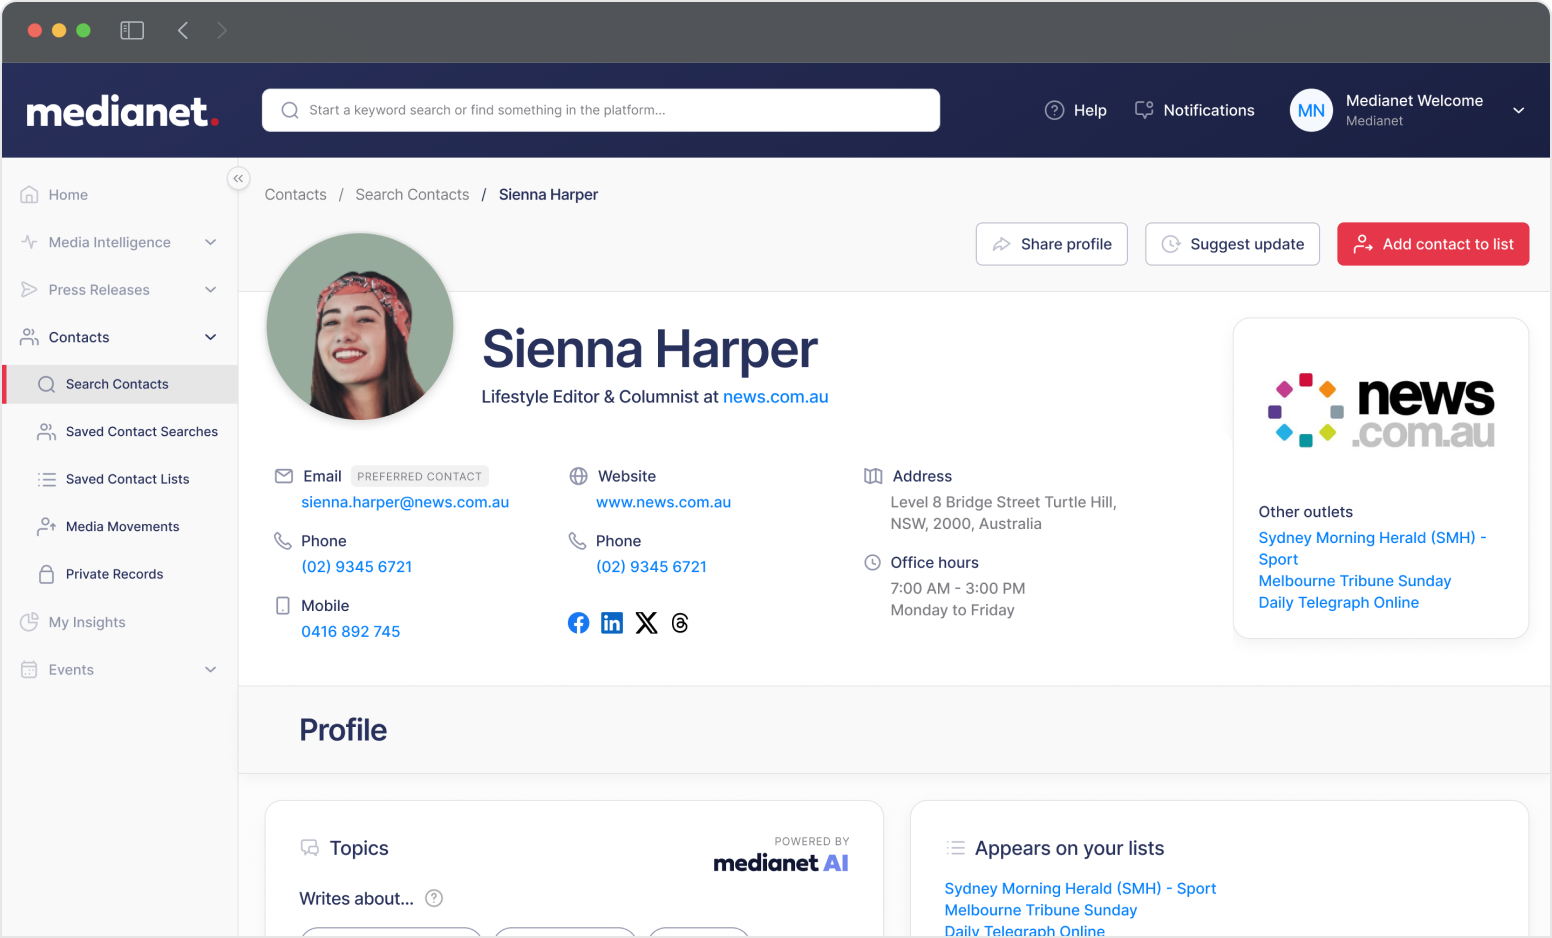Select the Private Records sidebar icon
1552x938 pixels.
(44, 573)
